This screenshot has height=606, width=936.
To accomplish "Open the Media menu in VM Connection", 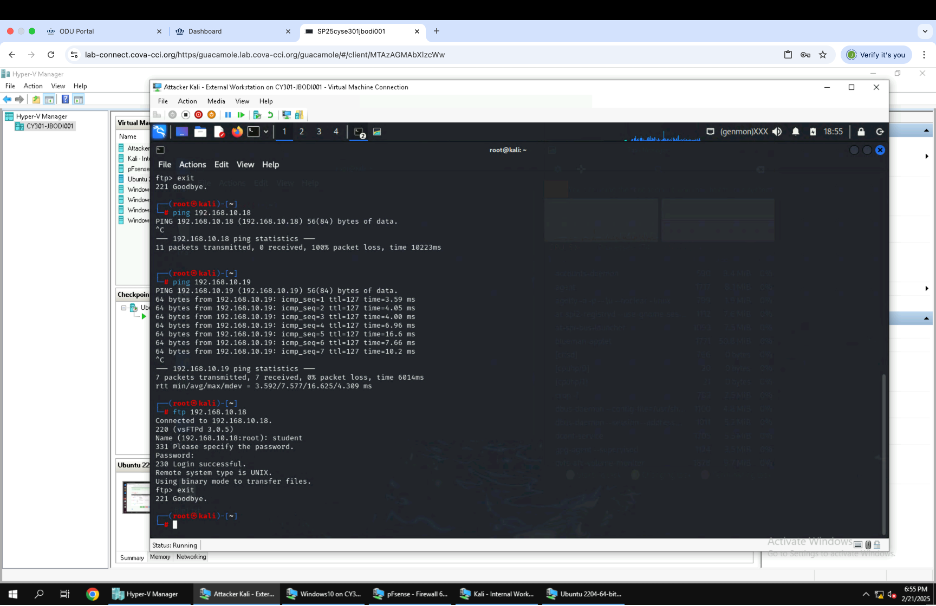I will (216, 101).
